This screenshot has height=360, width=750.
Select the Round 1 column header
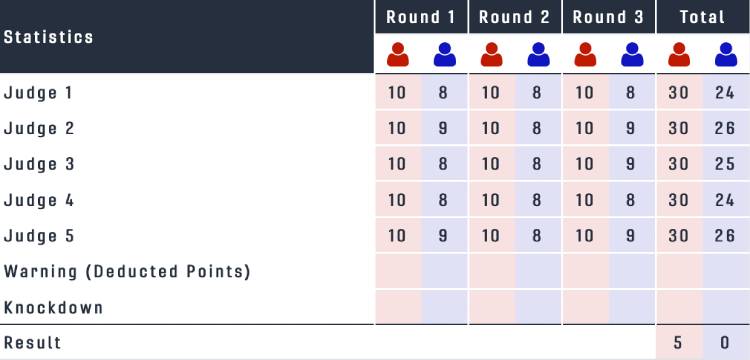click(421, 17)
